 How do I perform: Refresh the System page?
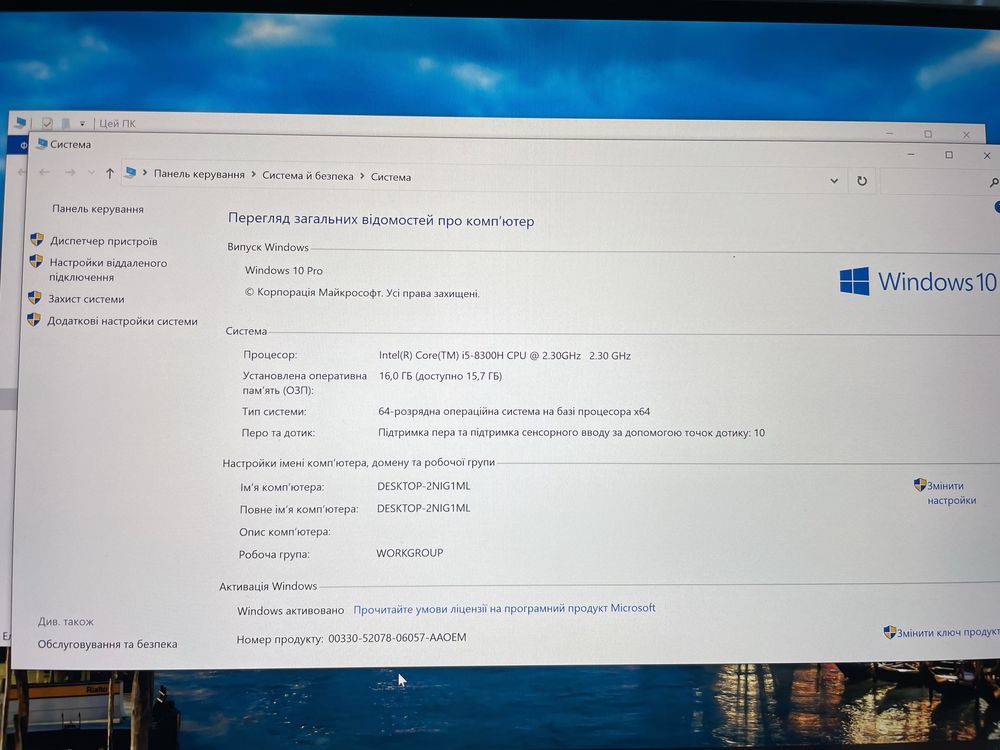862,181
